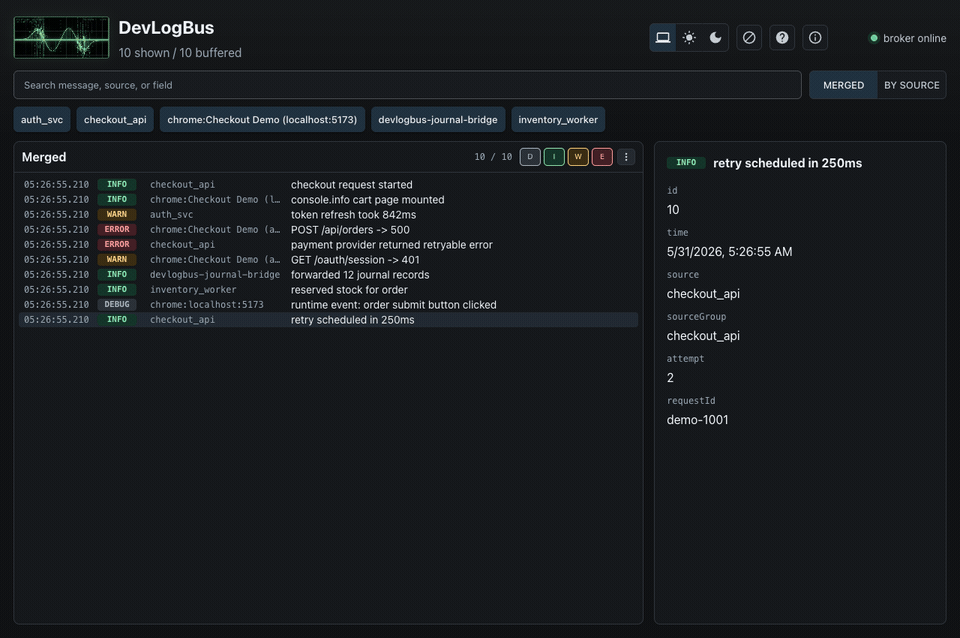Viewport: 960px width, 638px height.
Task: Click the broker online status indicator
Action: [x=908, y=38]
